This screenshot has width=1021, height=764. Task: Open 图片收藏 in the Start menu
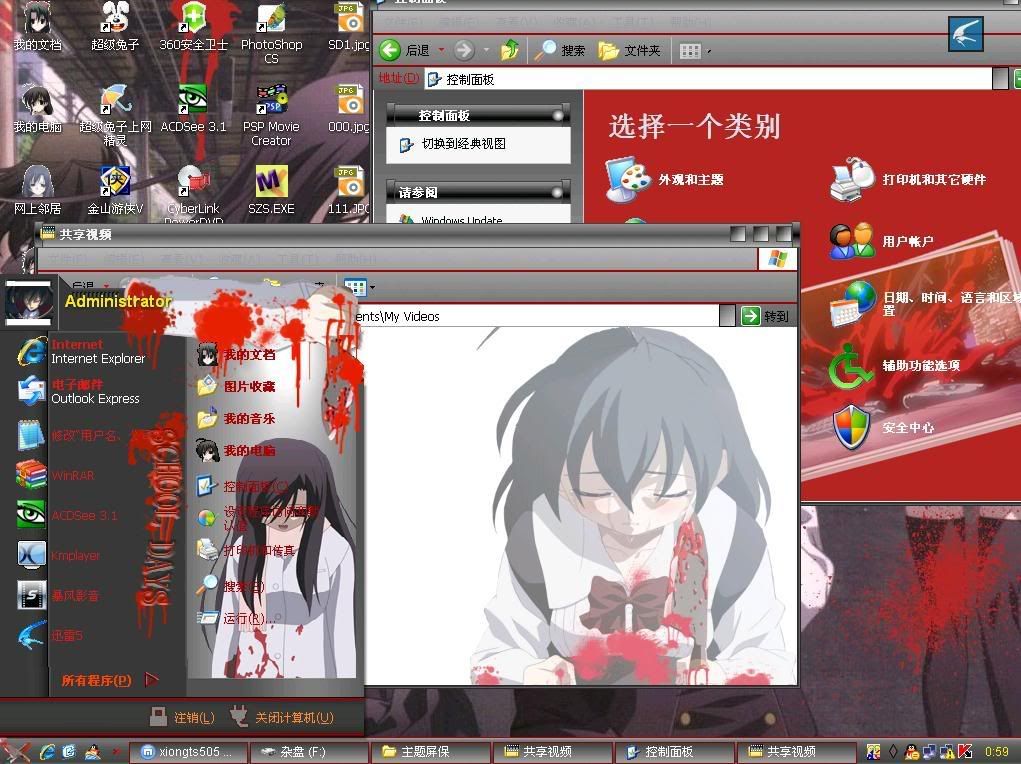click(x=236, y=386)
